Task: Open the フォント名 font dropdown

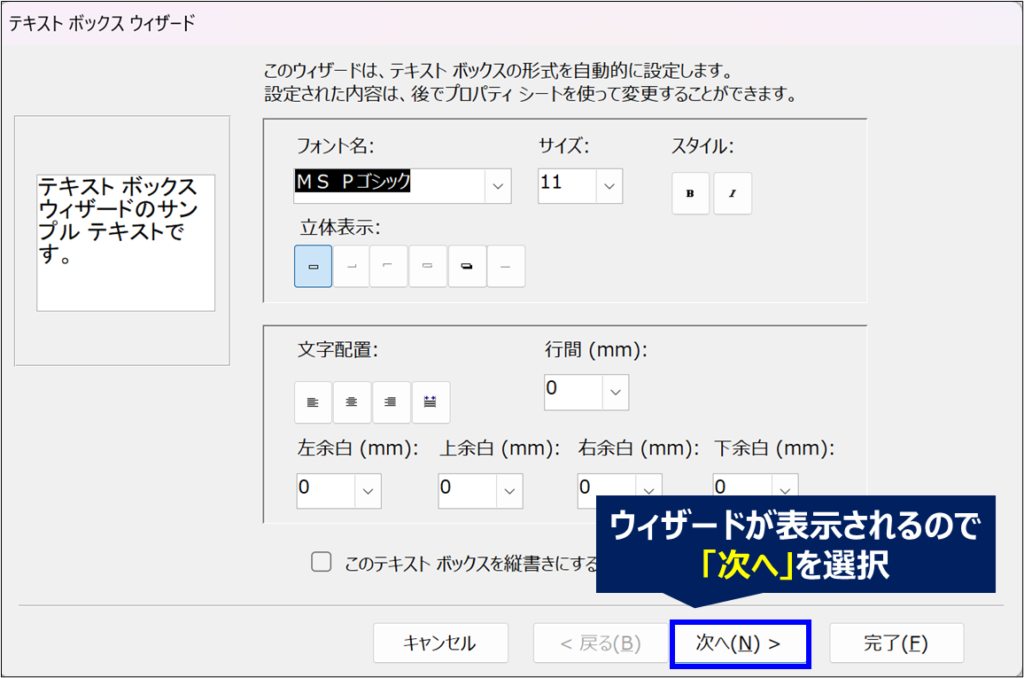Action: [x=498, y=186]
